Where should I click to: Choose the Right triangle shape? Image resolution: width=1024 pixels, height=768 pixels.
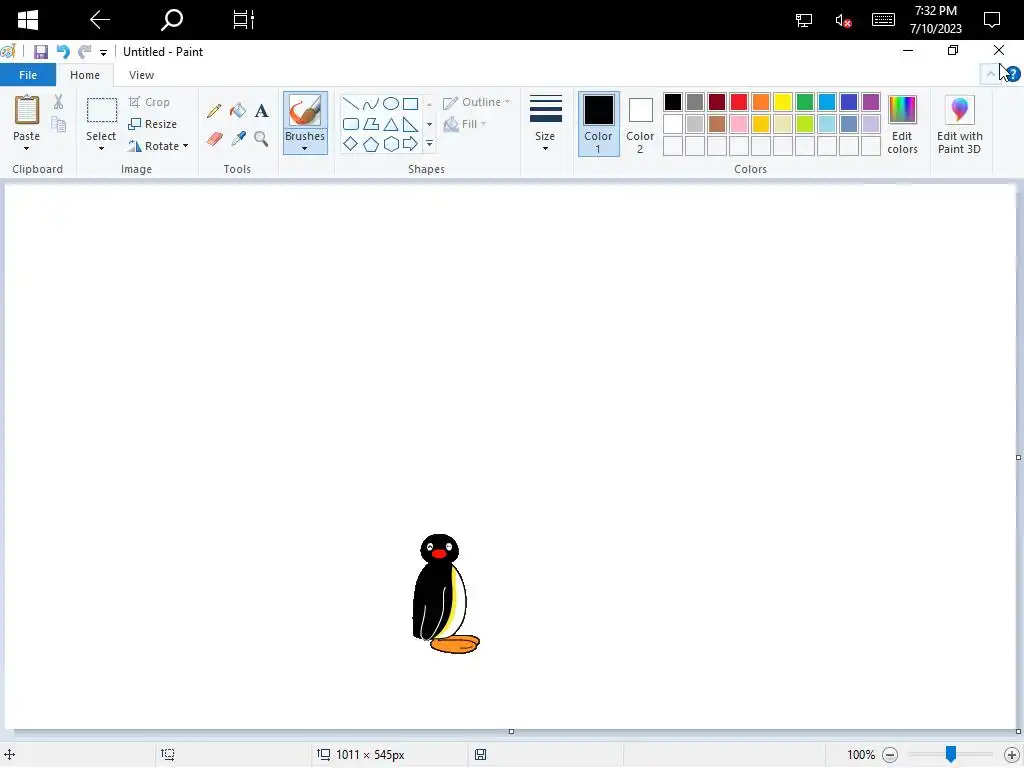(x=410, y=124)
